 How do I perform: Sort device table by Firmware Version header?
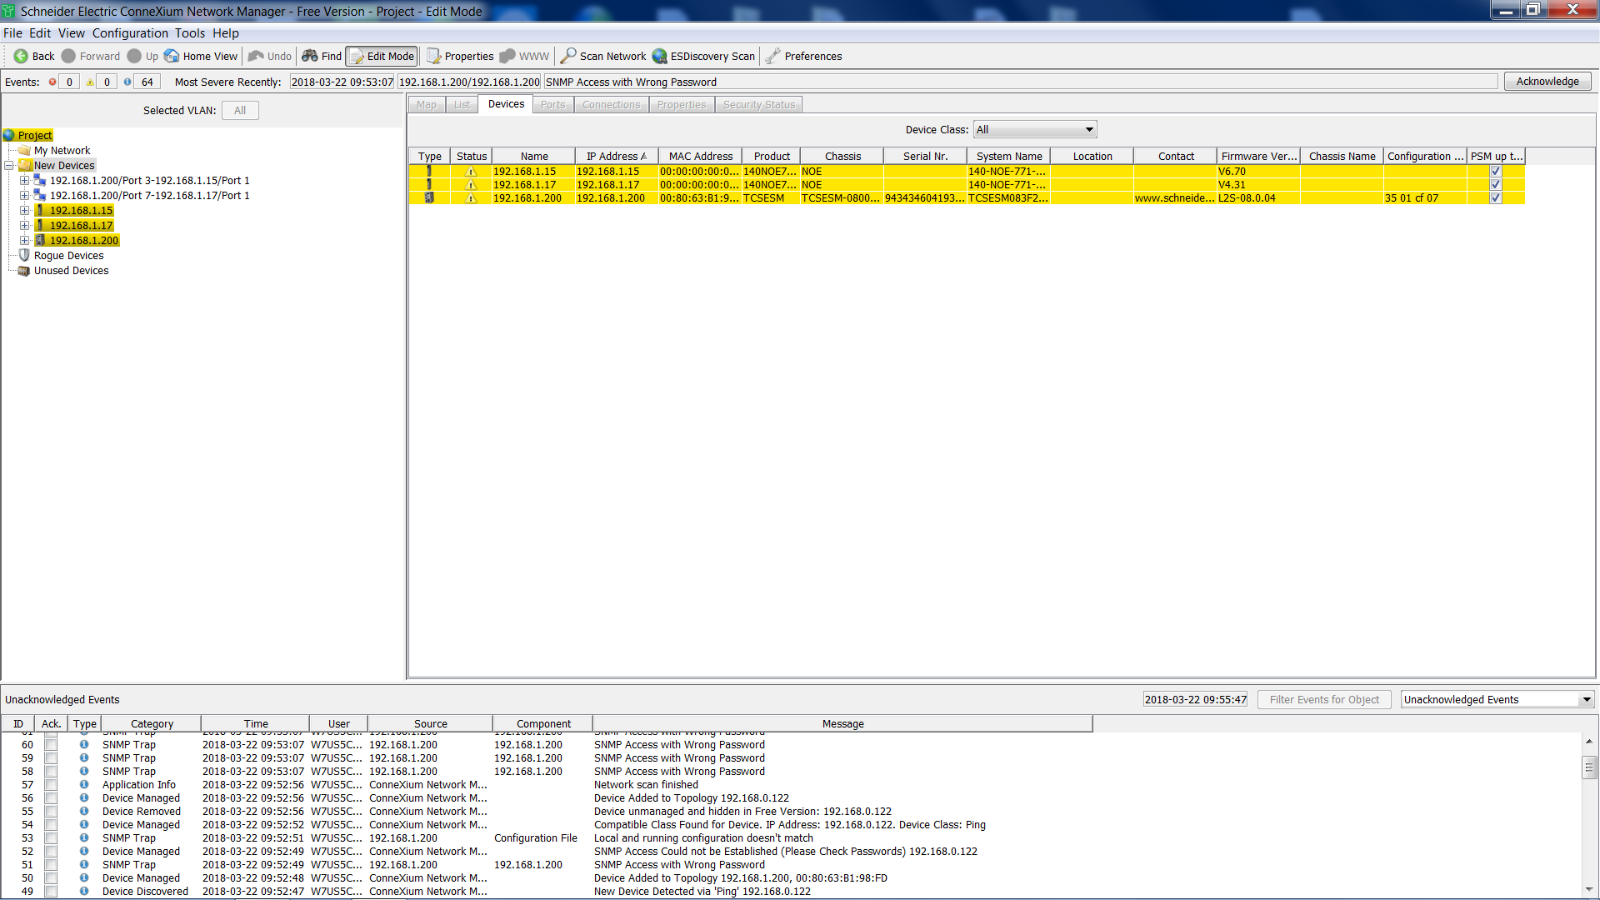(1258, 156)
